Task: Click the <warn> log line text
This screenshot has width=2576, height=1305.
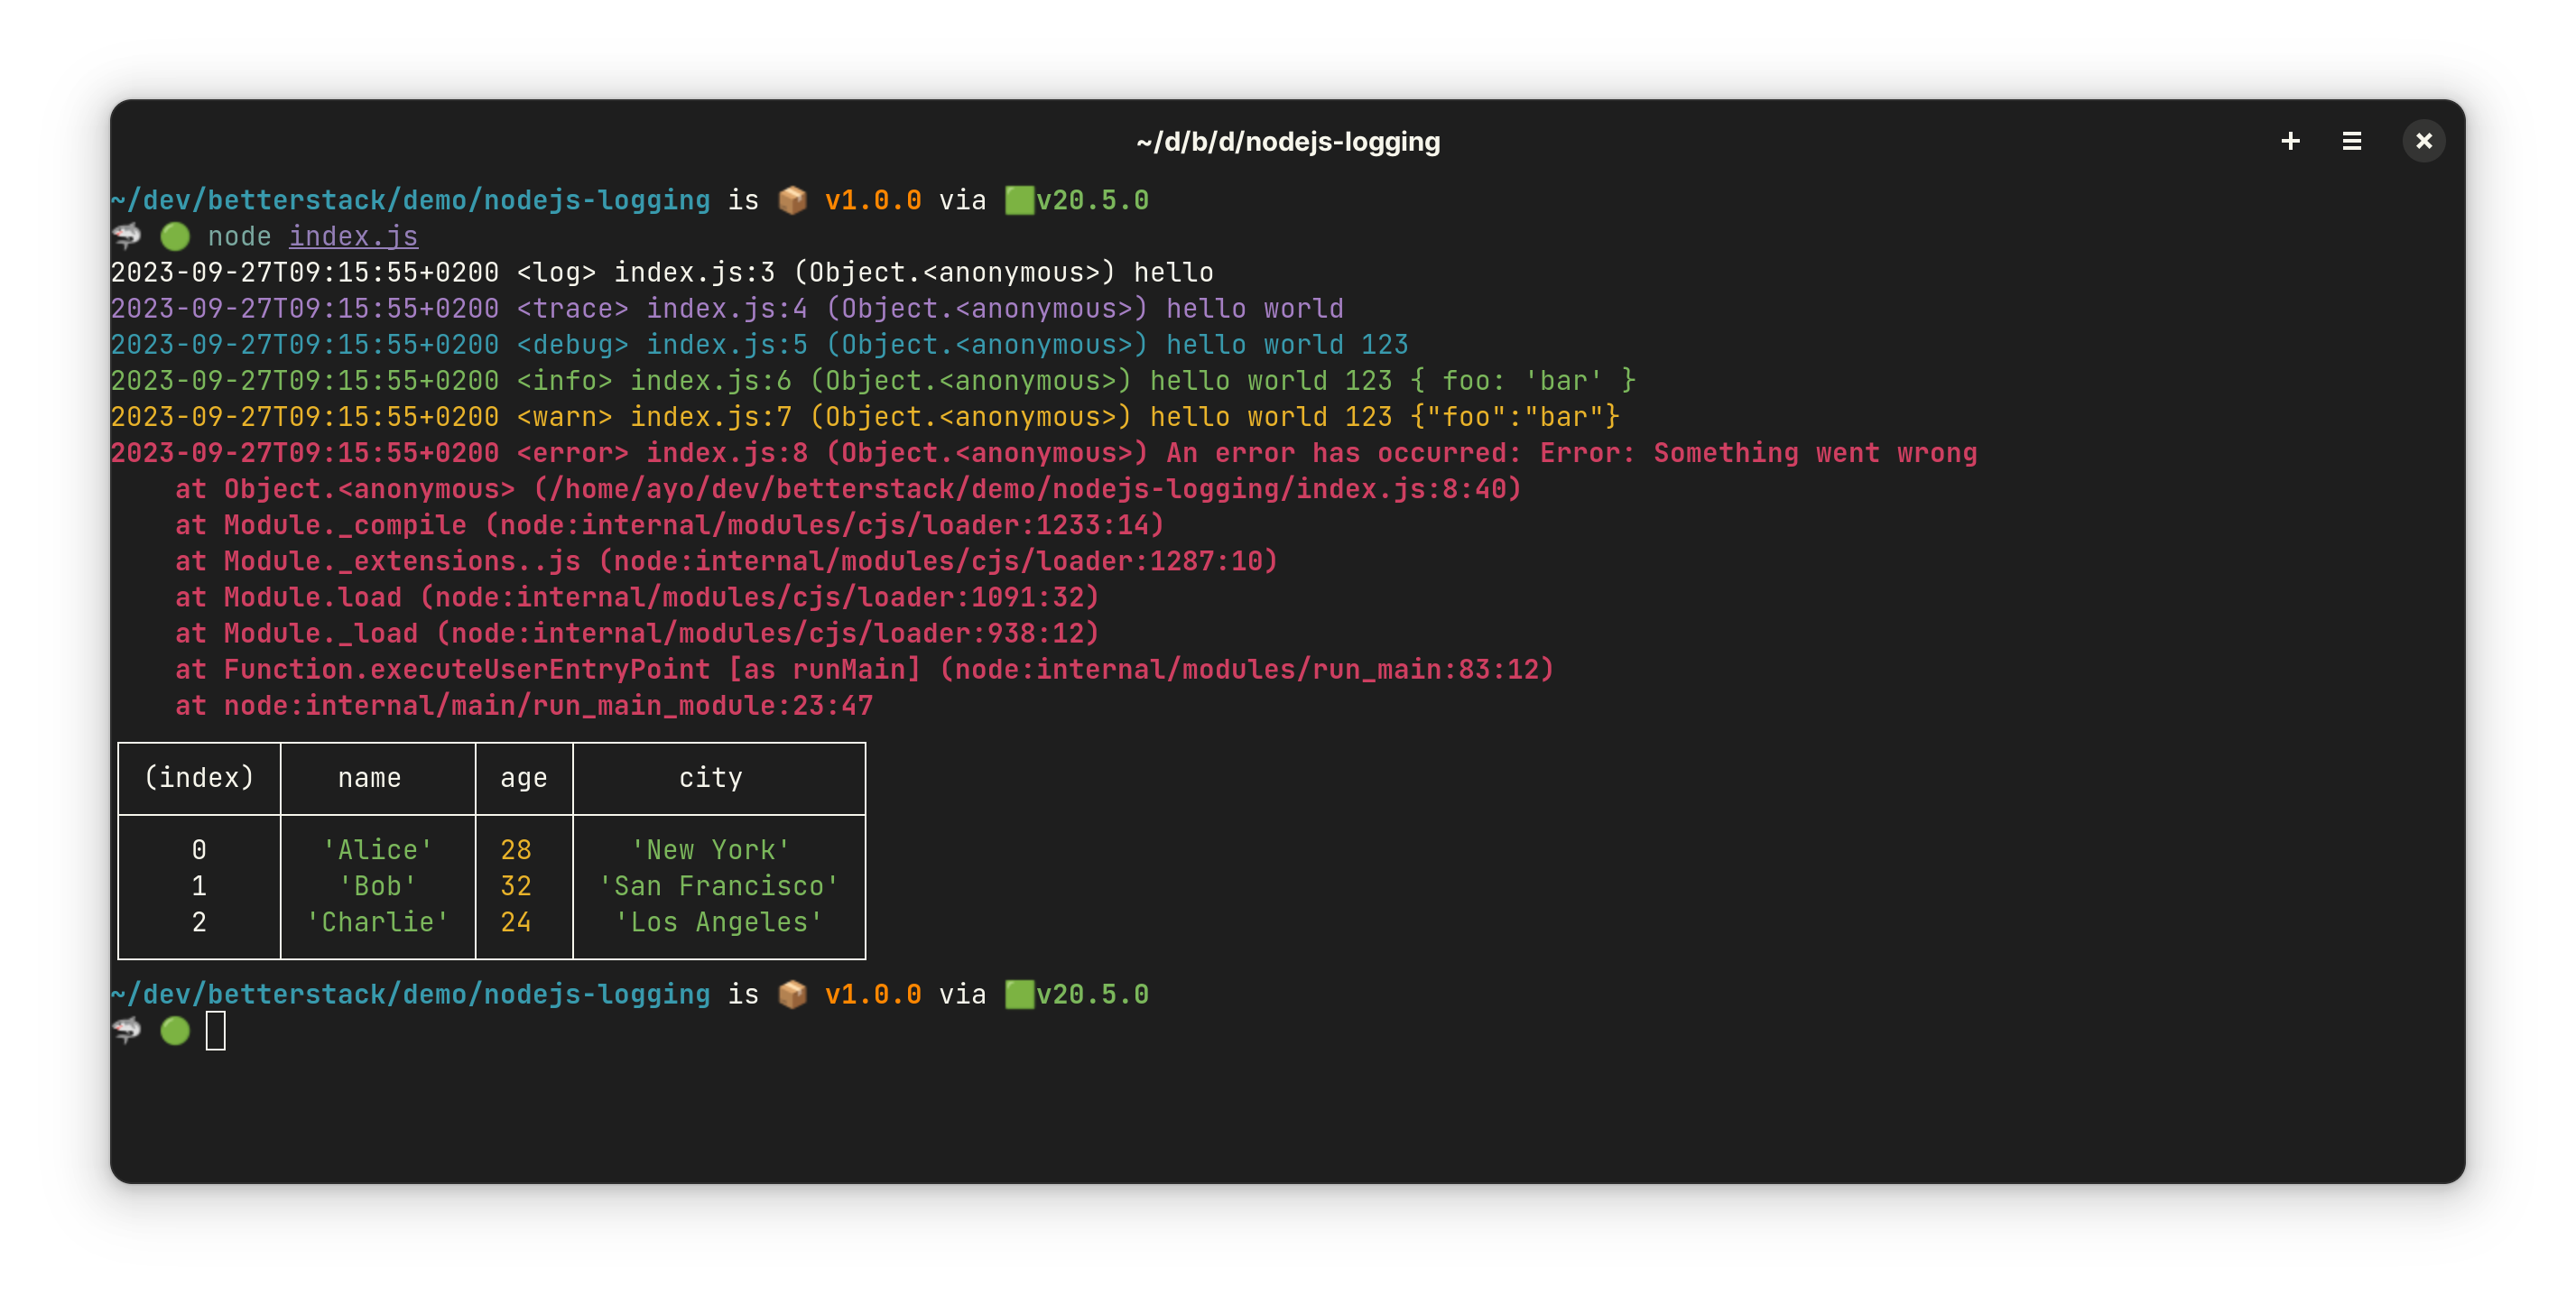Action: [x=865, y=416]
